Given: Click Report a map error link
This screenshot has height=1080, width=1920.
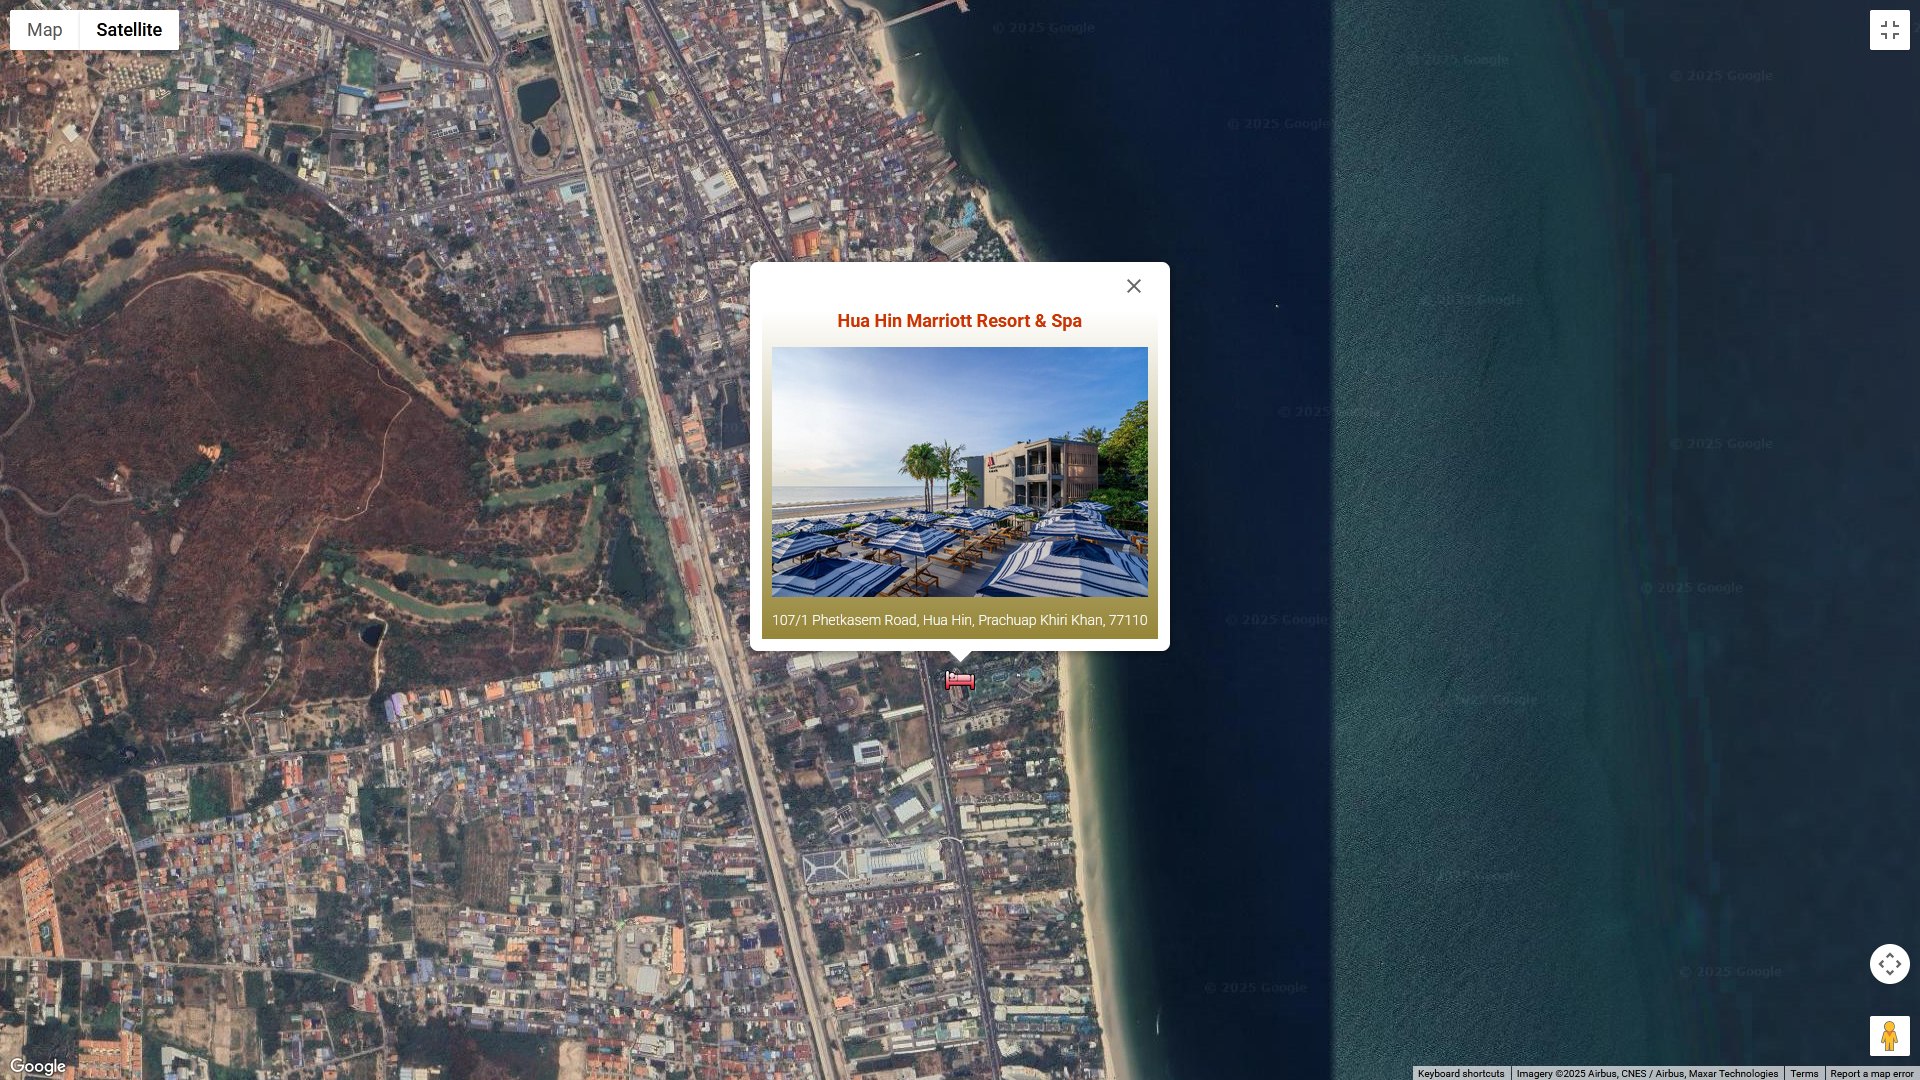Looking at the screenshot, I should pos(1871,1073).
